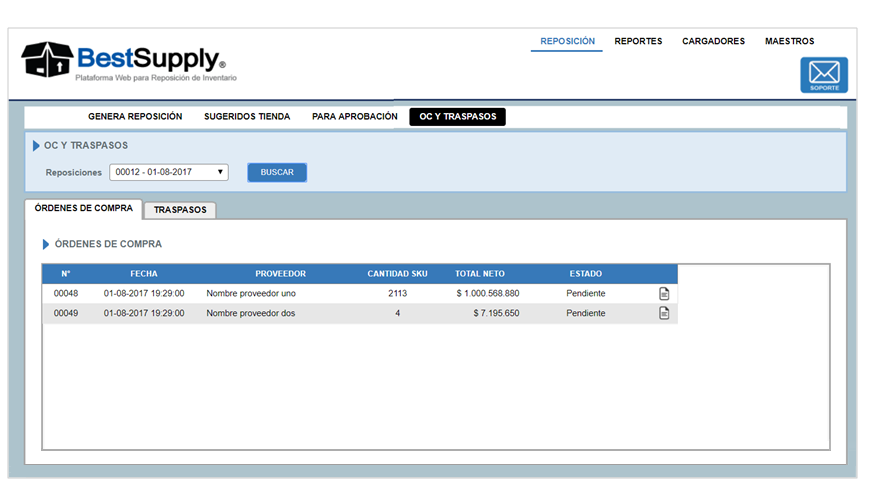Go to GENERA REPOSICIÓN section

(x=135, y=117)
